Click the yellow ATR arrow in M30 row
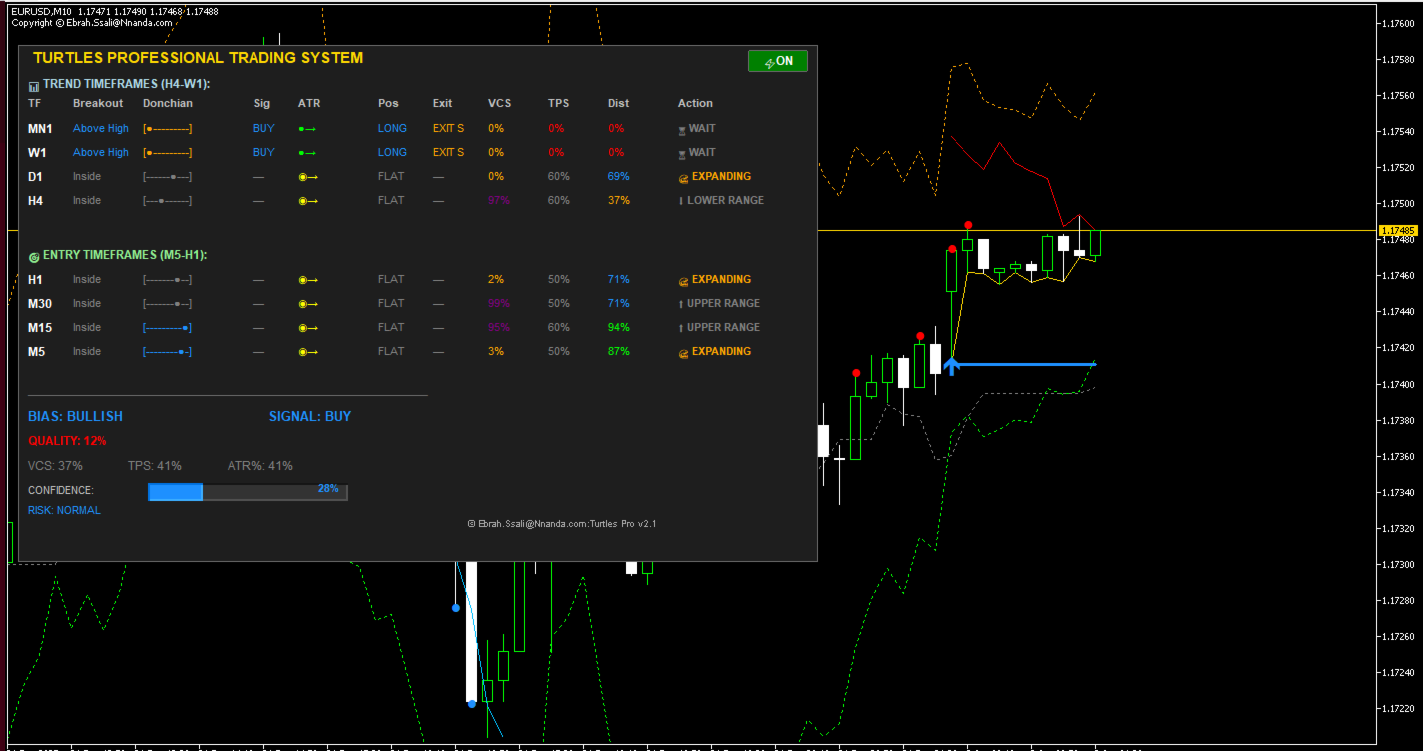The height and width of the screenshot is (751, 1423). pos(308,304)
